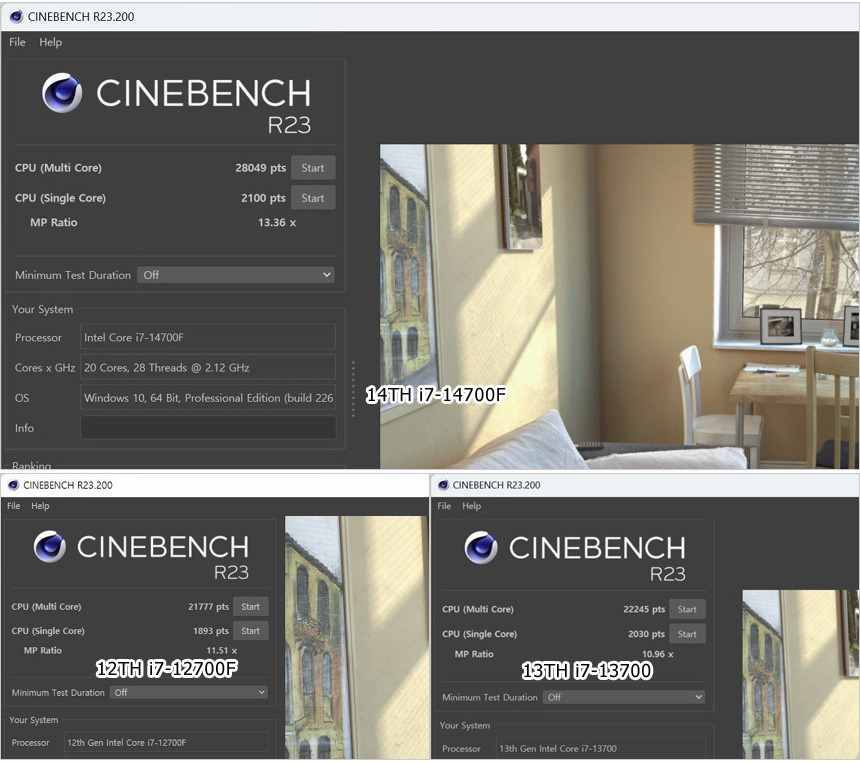The image size is (860, 764).
Task: Start the Multi Core test beside the 28049 pts score
Action: click(x=313, y=168)
